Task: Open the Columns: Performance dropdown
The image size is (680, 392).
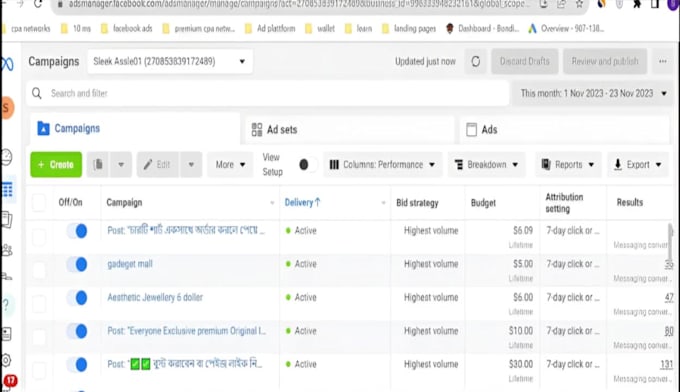Action: click(382, 164)
